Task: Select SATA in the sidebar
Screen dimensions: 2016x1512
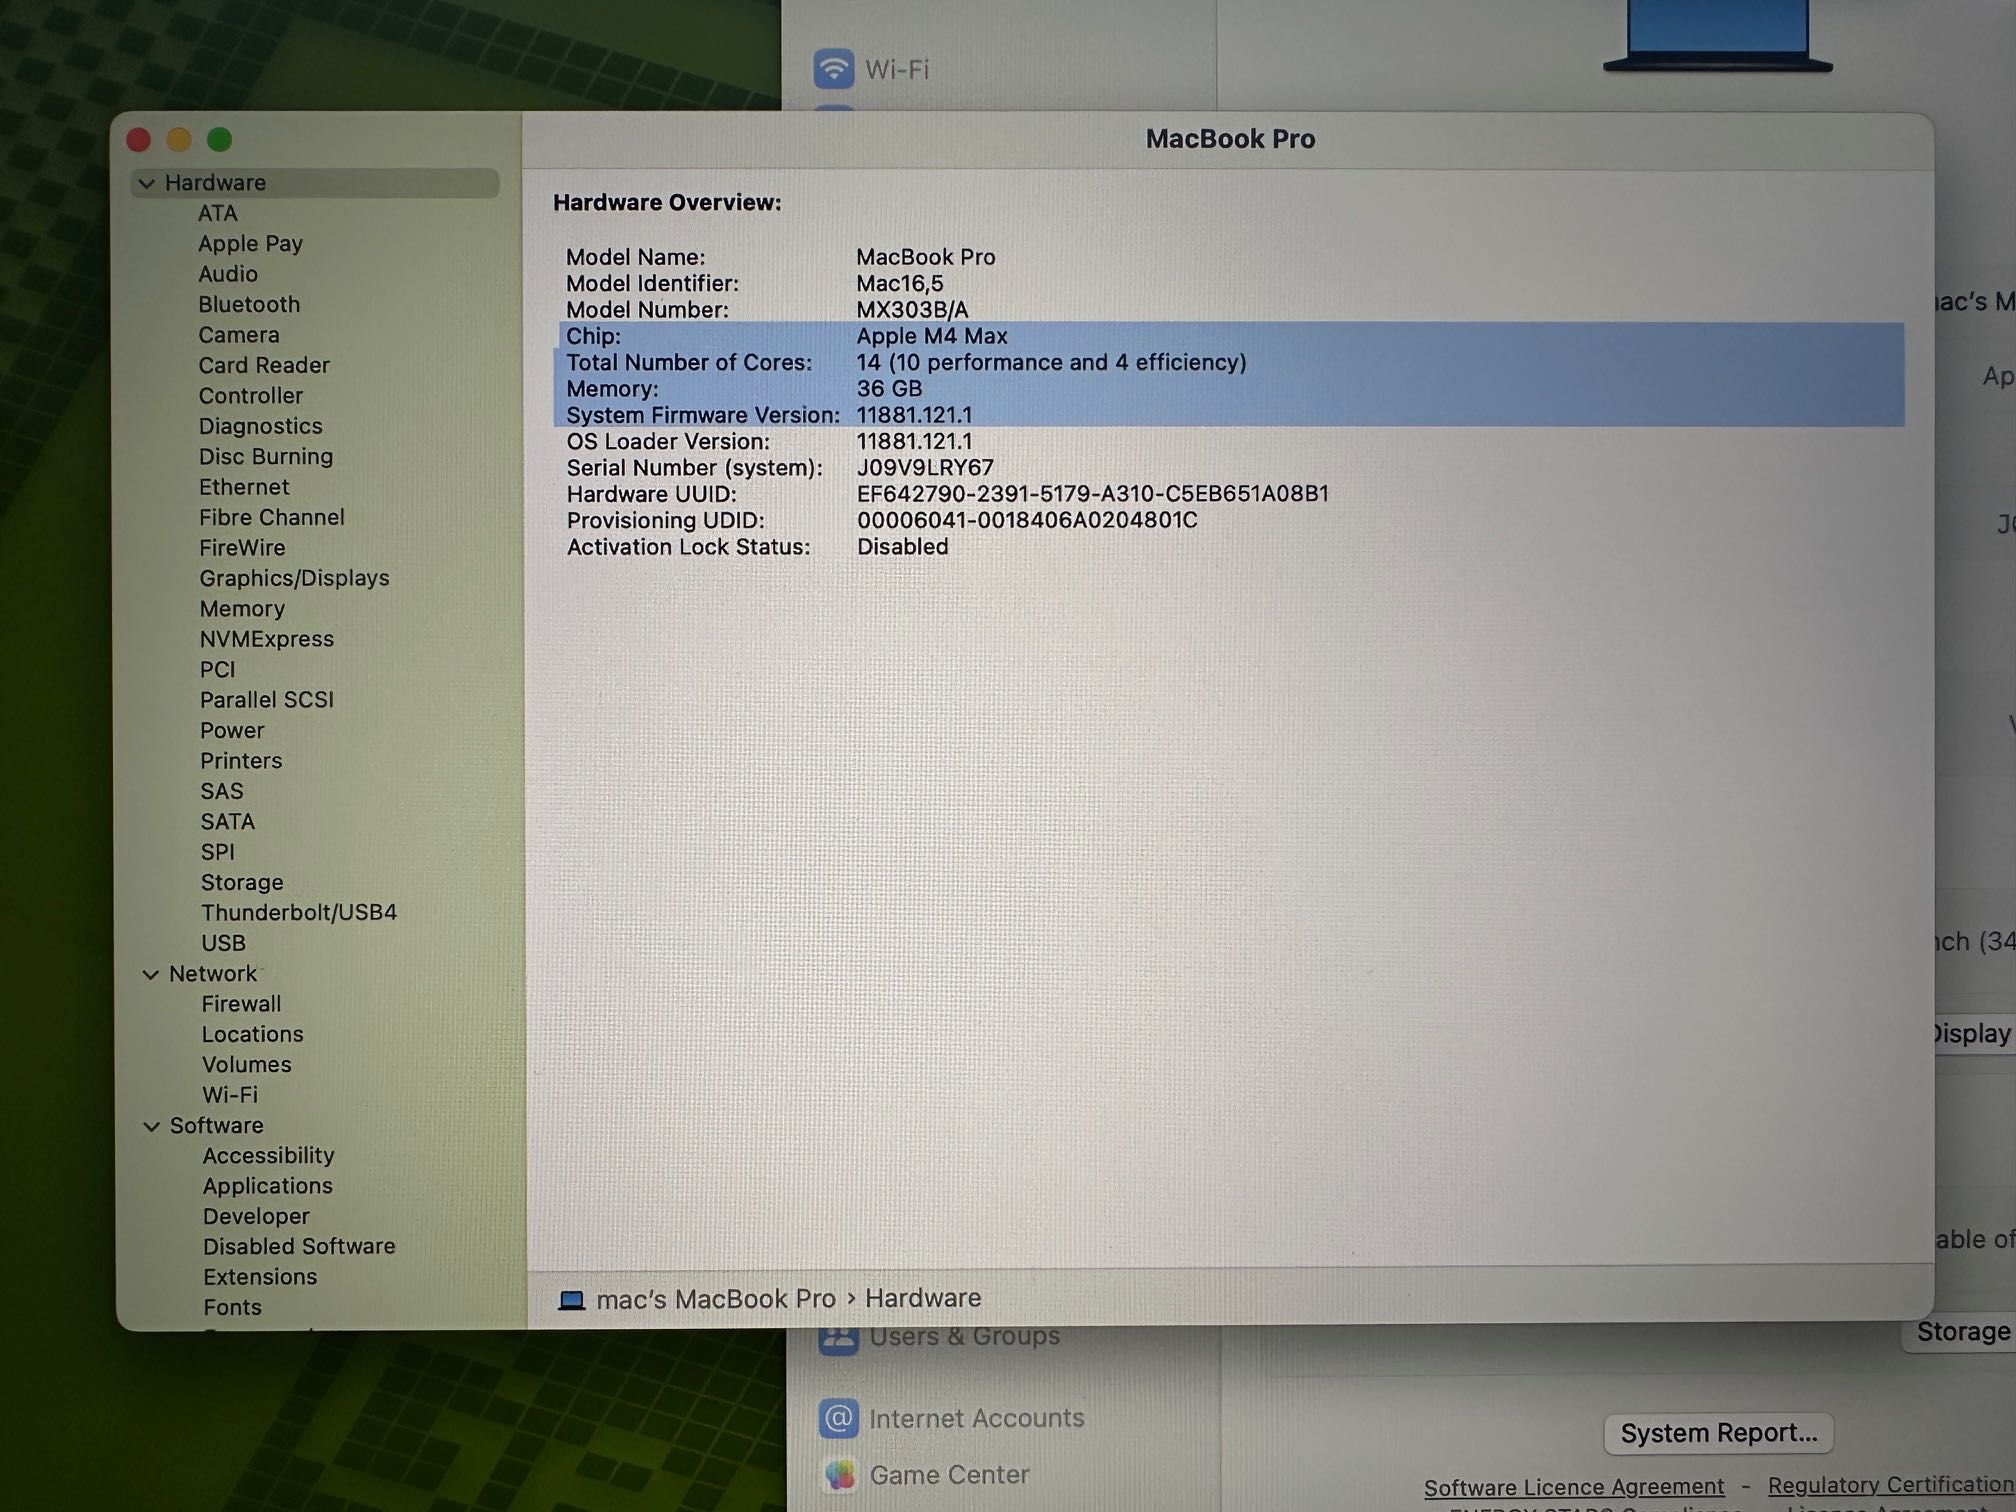Action: 228,822
